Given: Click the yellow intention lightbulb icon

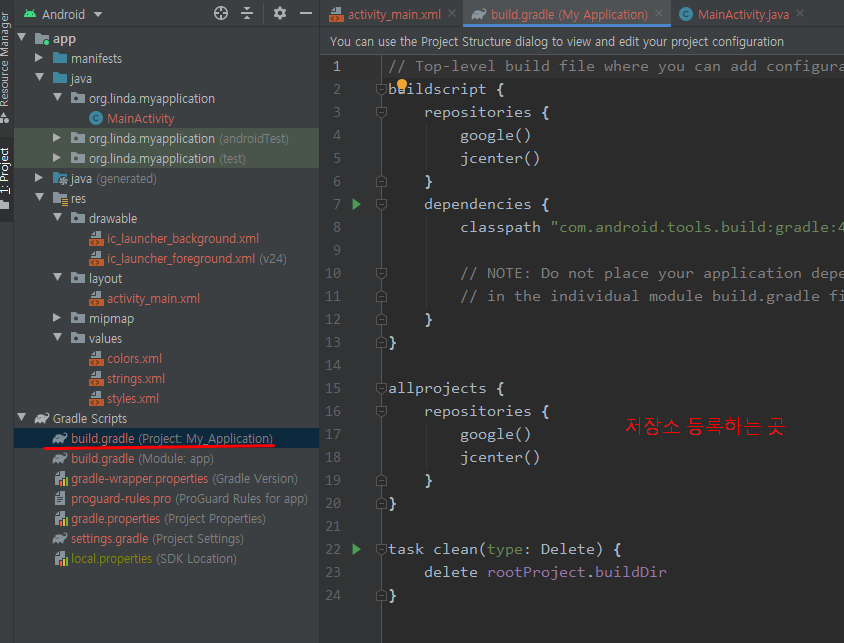Looking at the screenshot, I should click(402, 84).
